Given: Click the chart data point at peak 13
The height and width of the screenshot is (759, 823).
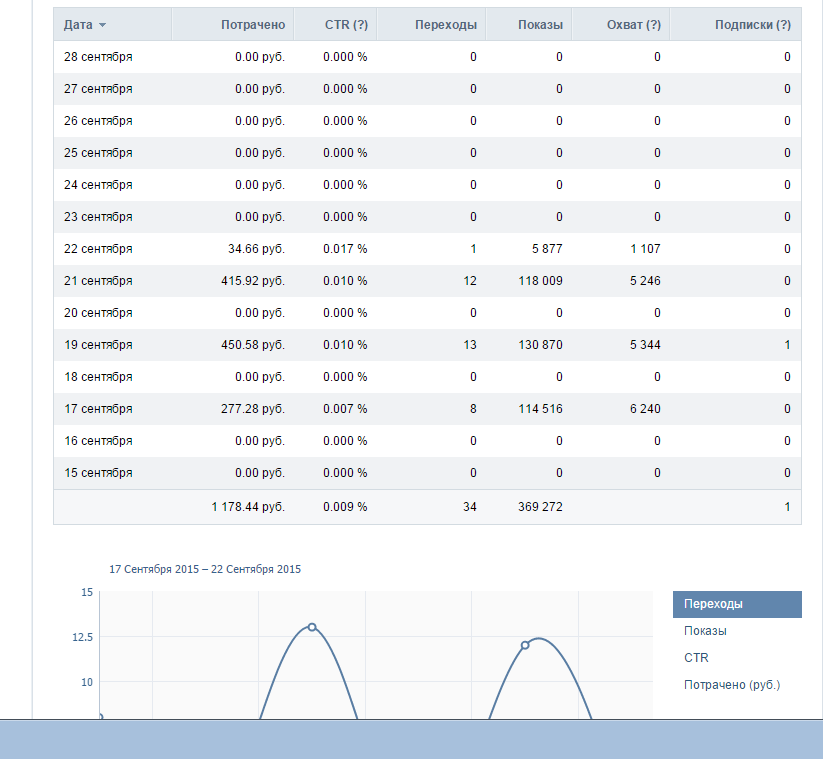Looking at the screenshot, I should (x=312, y=627).
